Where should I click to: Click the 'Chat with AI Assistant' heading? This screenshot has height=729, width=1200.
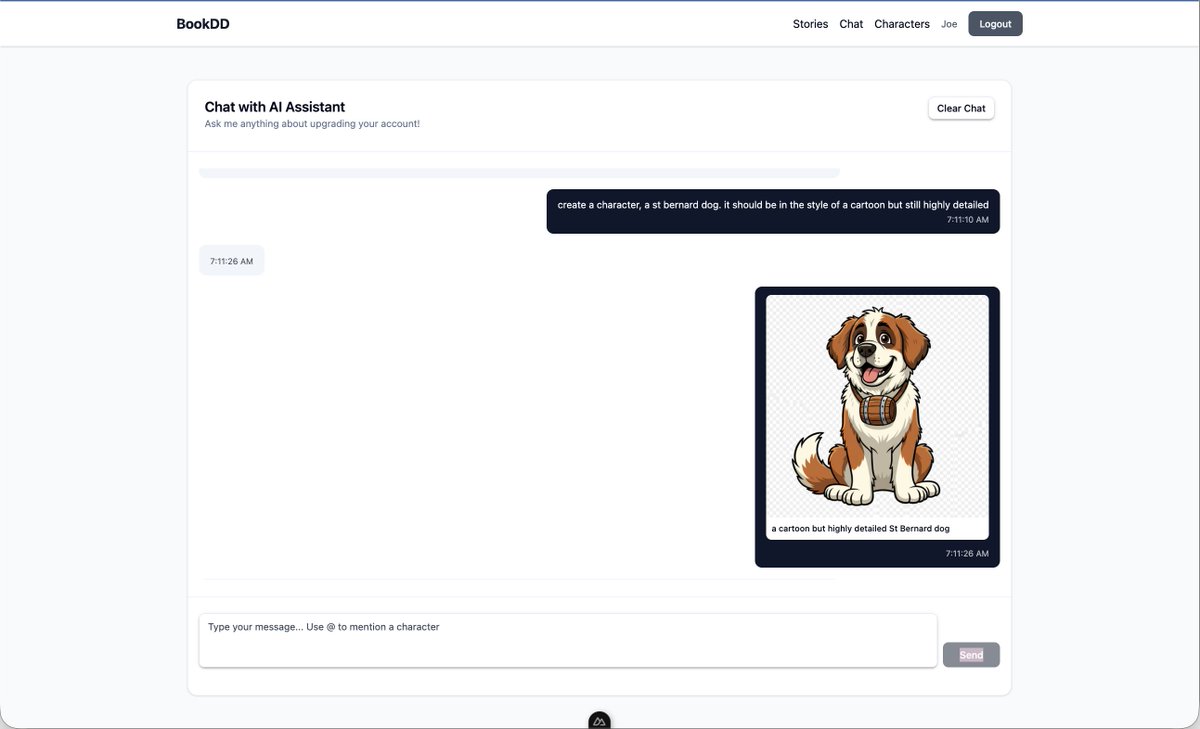click(275, 107)
